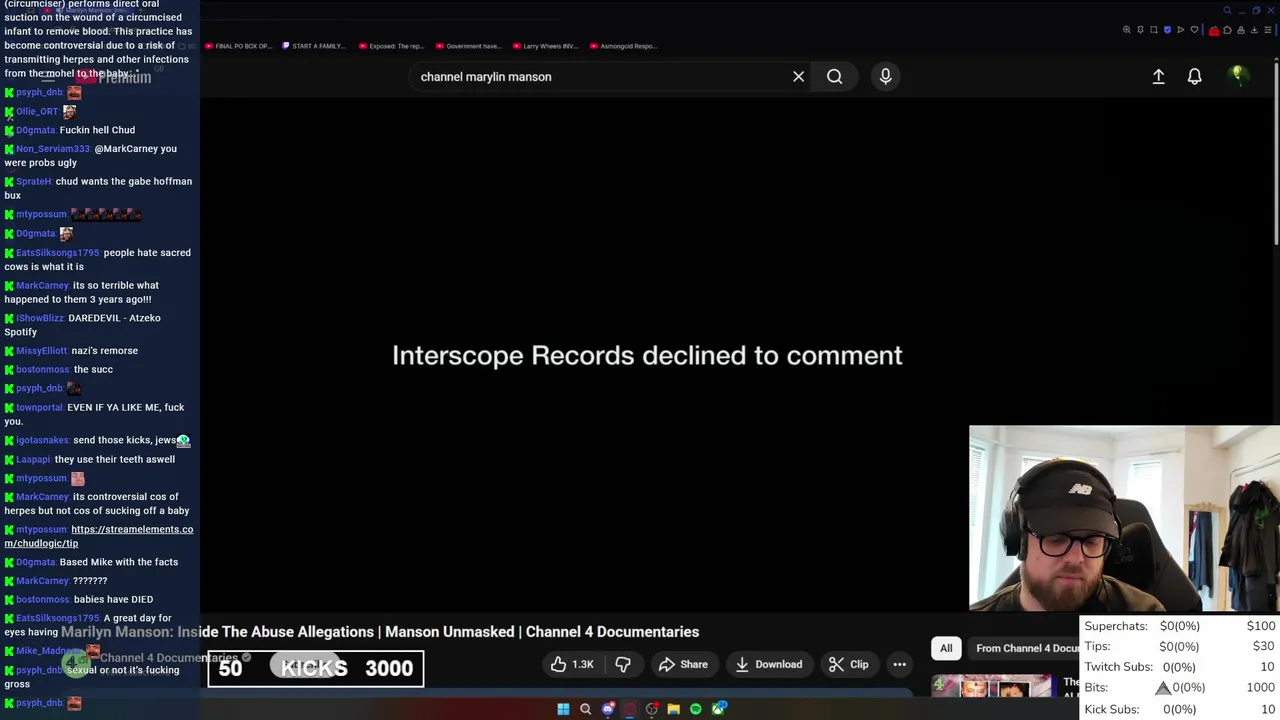The height and width of the screenshot is (720, 1280).
Task: Click the Channel 4 Documentaries channel name
Action: point(168,657)
